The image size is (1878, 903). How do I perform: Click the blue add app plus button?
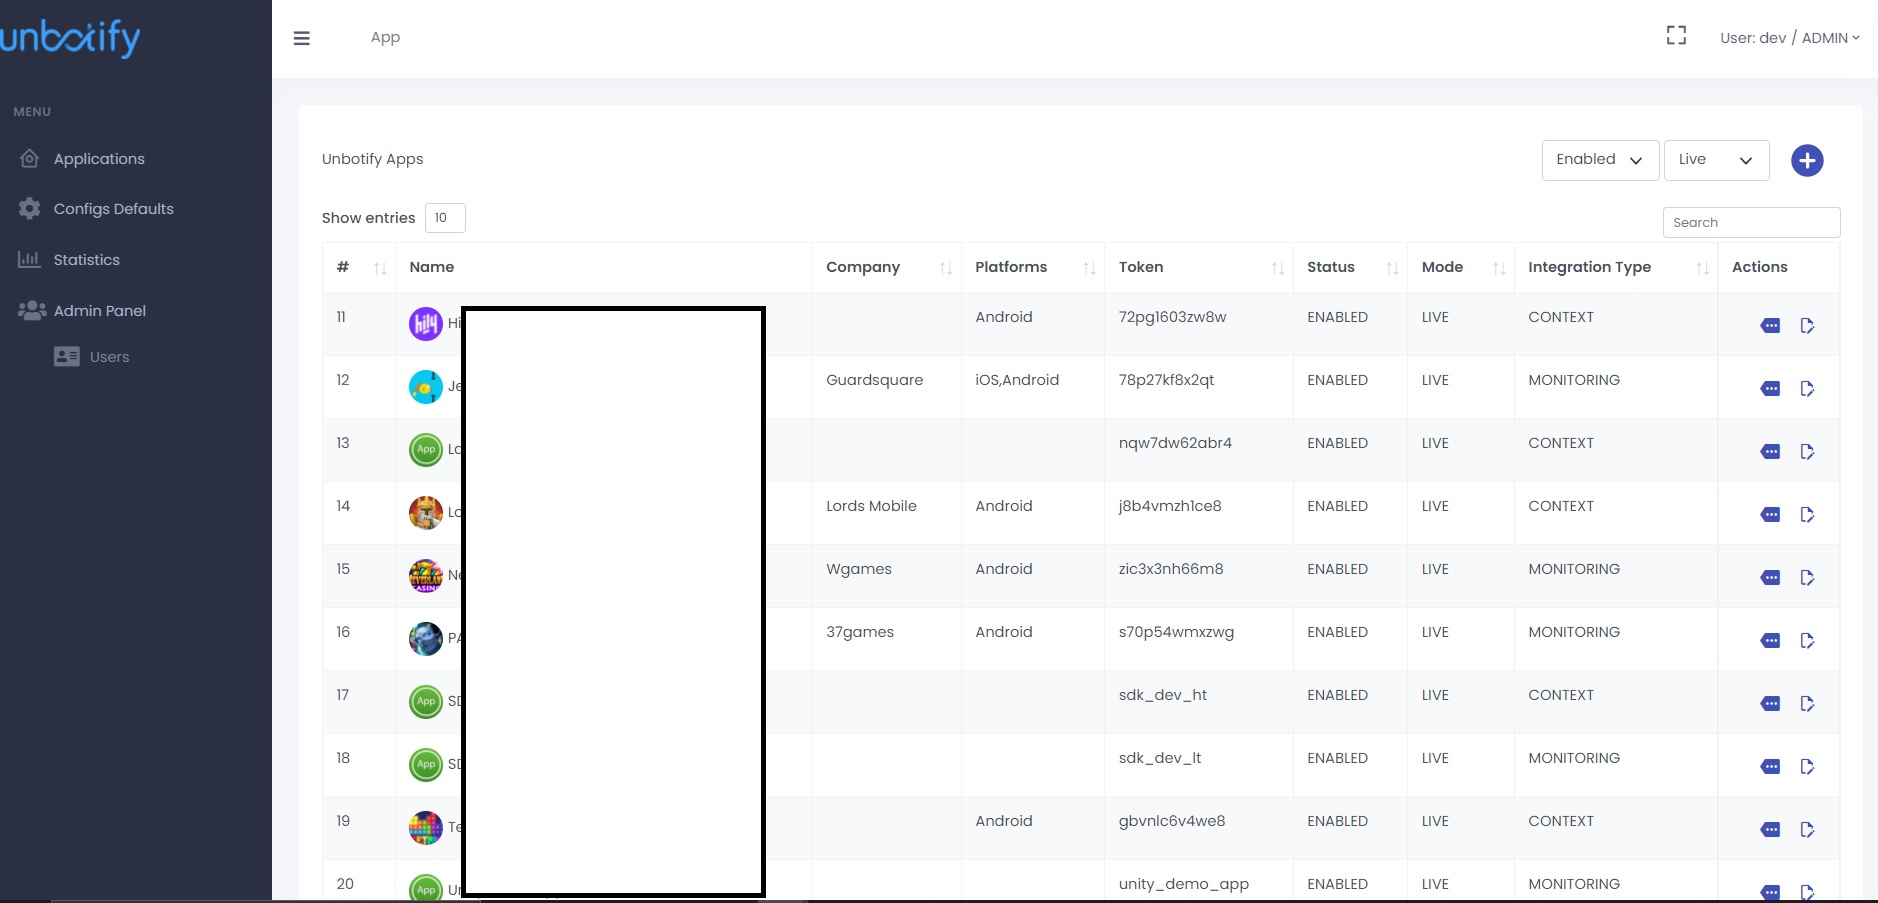(1806, 160)
